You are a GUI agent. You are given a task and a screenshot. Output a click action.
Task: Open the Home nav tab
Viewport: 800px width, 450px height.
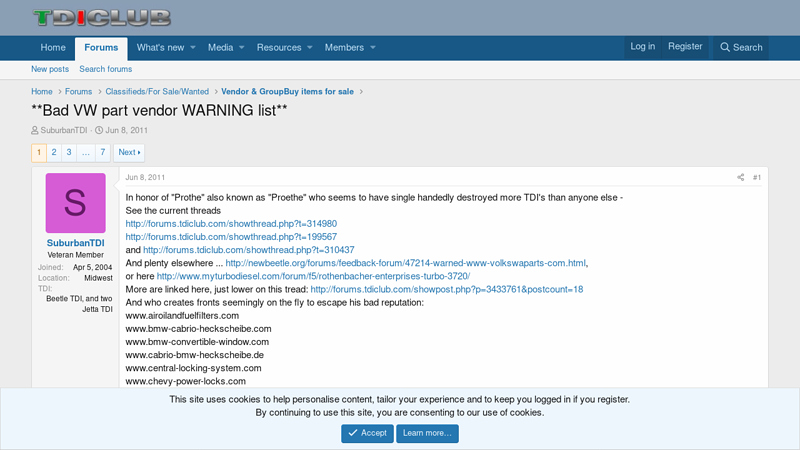click(x=53, y=47)
